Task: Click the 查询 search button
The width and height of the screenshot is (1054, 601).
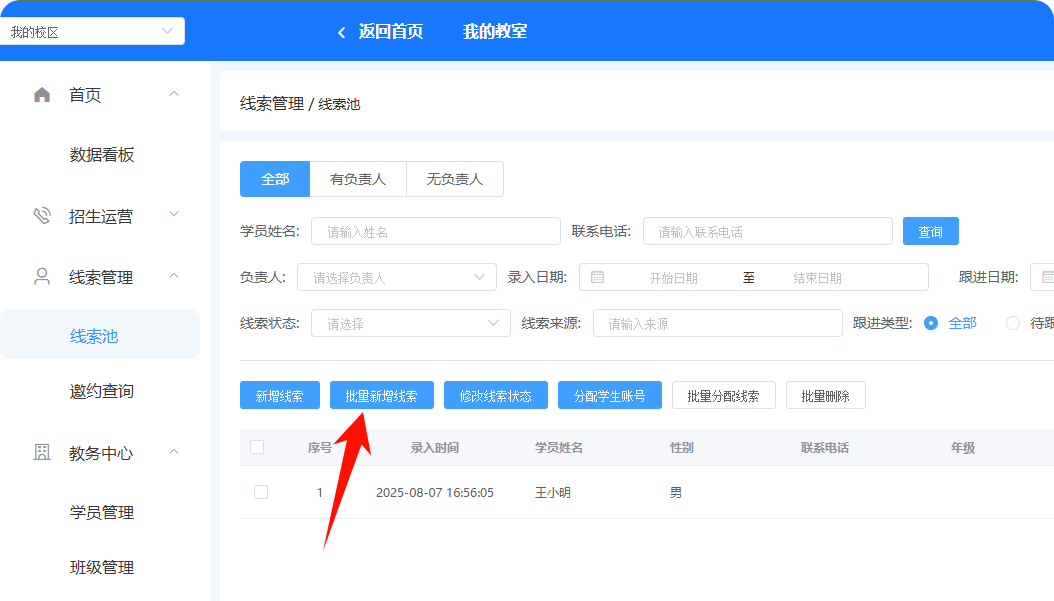Action: tap(930, 231)
